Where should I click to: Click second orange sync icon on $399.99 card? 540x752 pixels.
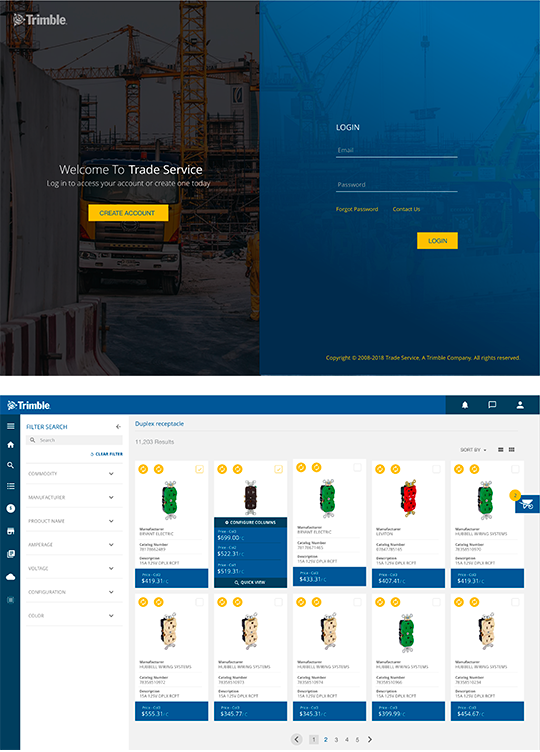(396, 602)
